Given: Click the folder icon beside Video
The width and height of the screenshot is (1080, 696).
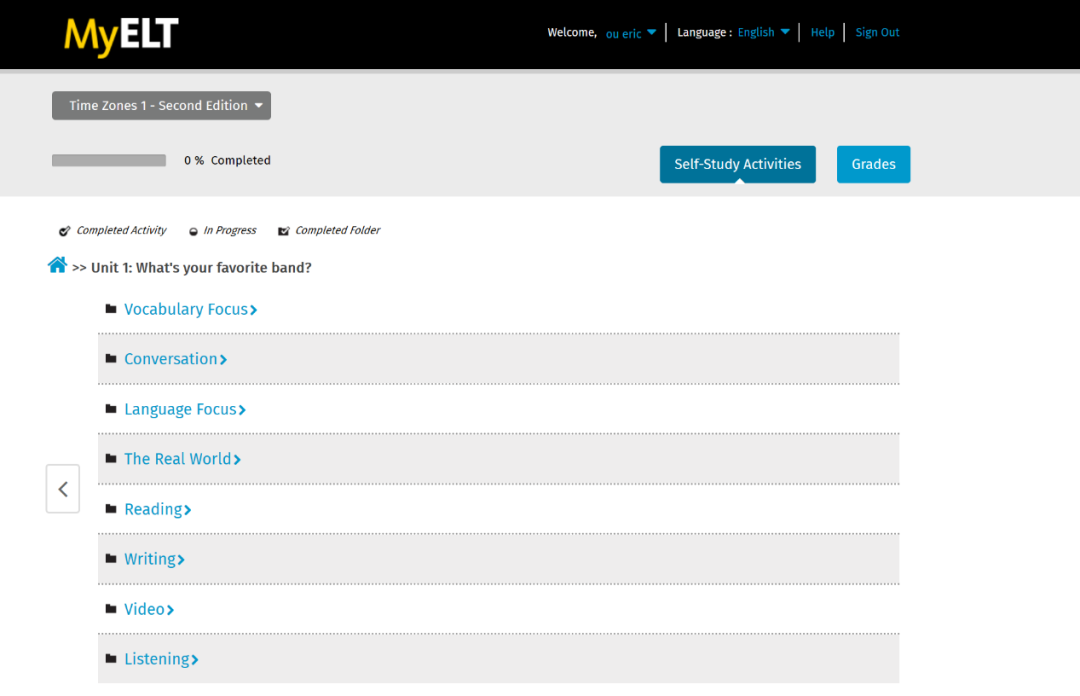Looking at the screenshot, I should (x=111, y=608).
